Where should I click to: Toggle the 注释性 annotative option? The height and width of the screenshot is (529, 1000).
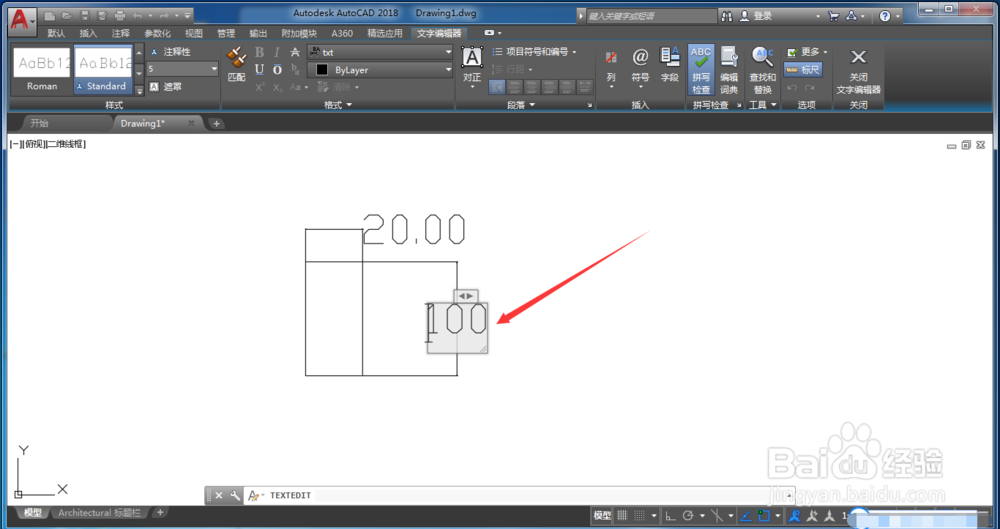coord(170,52)
